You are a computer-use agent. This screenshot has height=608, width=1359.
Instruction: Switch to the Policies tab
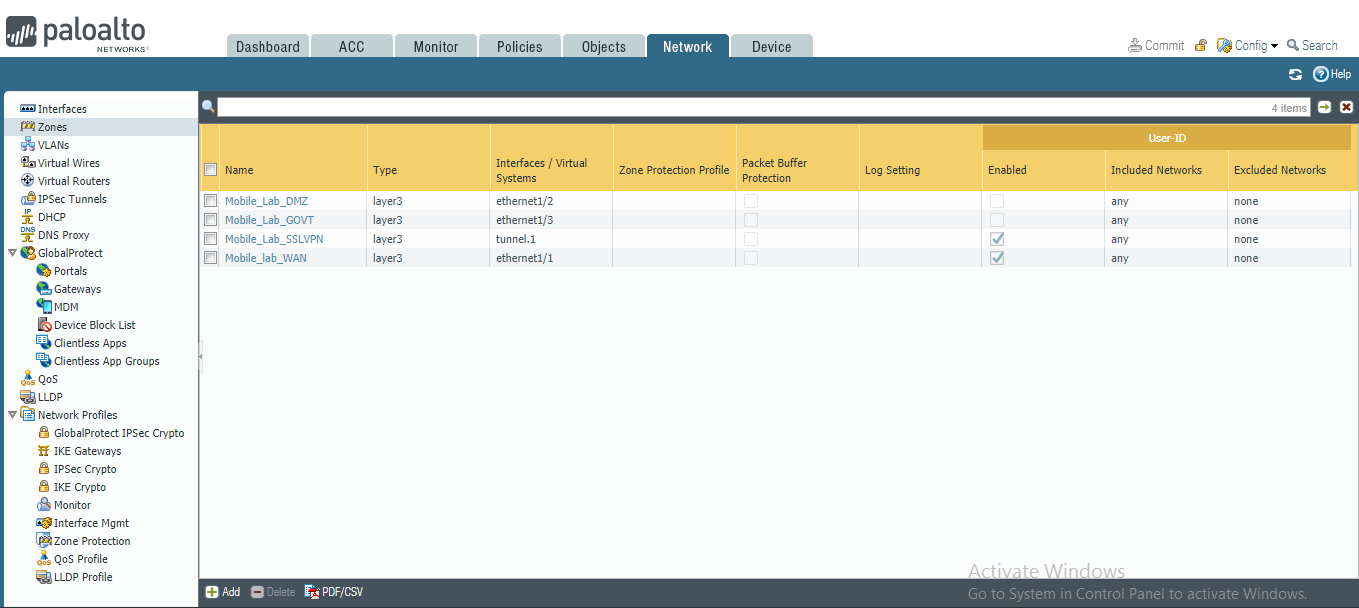519,45
